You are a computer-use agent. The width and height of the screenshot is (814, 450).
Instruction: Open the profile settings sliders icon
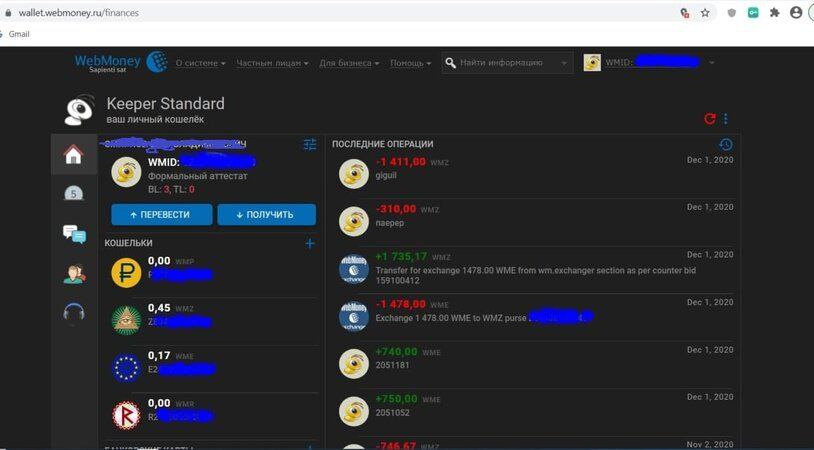coord(309,144)
